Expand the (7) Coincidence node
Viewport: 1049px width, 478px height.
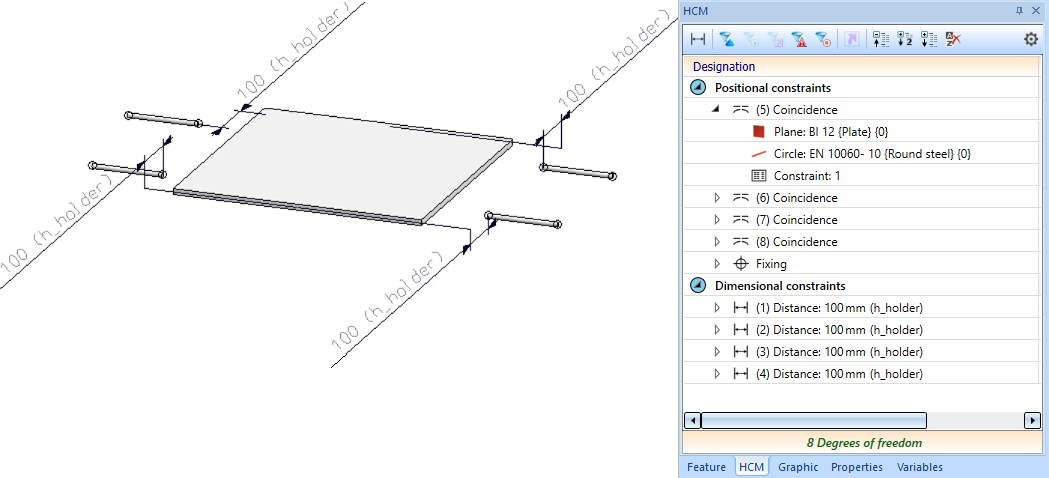[x=717, y=220]
